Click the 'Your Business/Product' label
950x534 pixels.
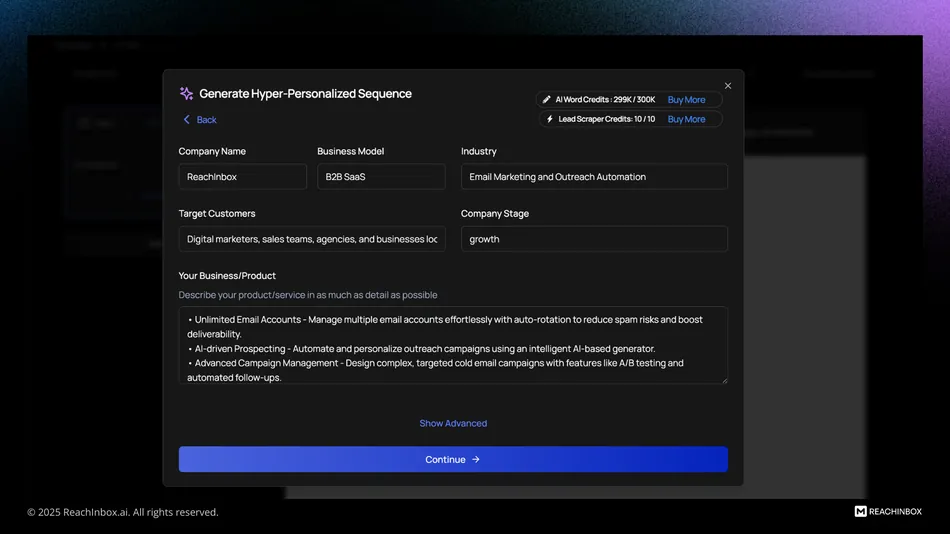pyautogui.click(x=227, y=276)
